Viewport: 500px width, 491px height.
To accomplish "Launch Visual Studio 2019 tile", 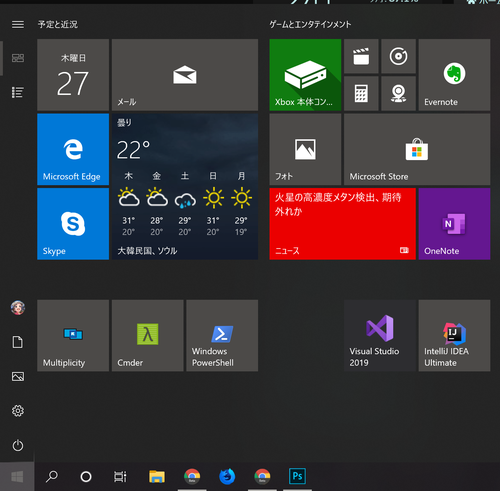I will [x=380, y=335].
